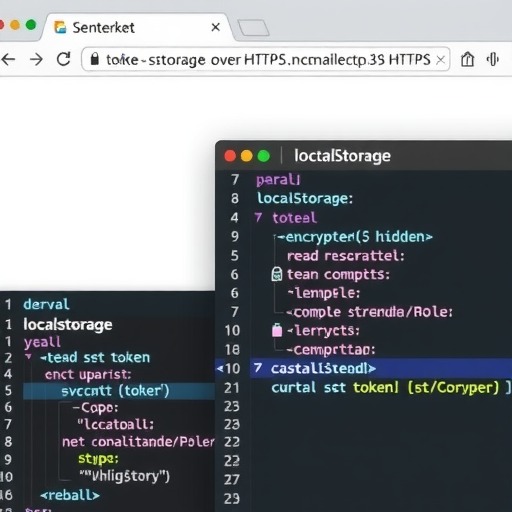512x512 pixels.
Task: Click the green zoom button of loctalStorage window
Action: [x=264, y=156]
